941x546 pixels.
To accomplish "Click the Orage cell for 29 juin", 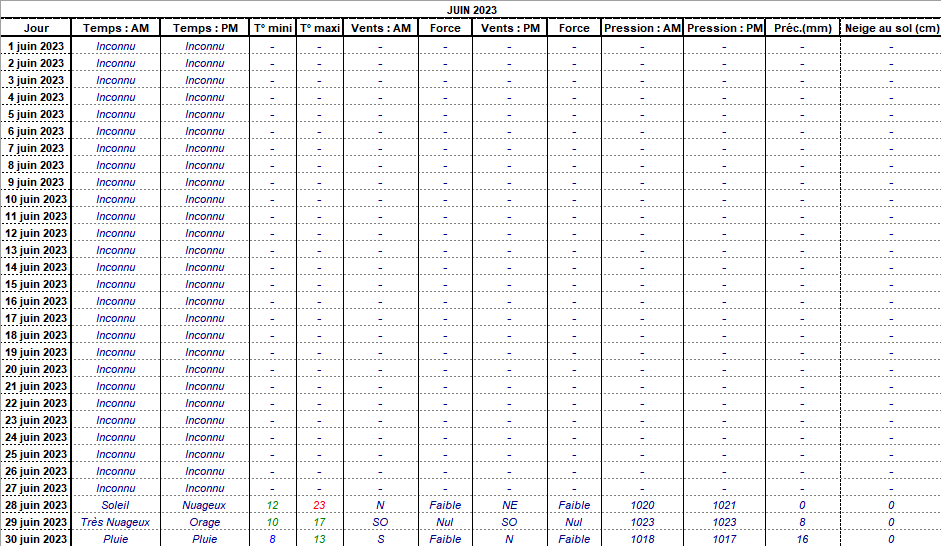I will (x=205, y=522).
